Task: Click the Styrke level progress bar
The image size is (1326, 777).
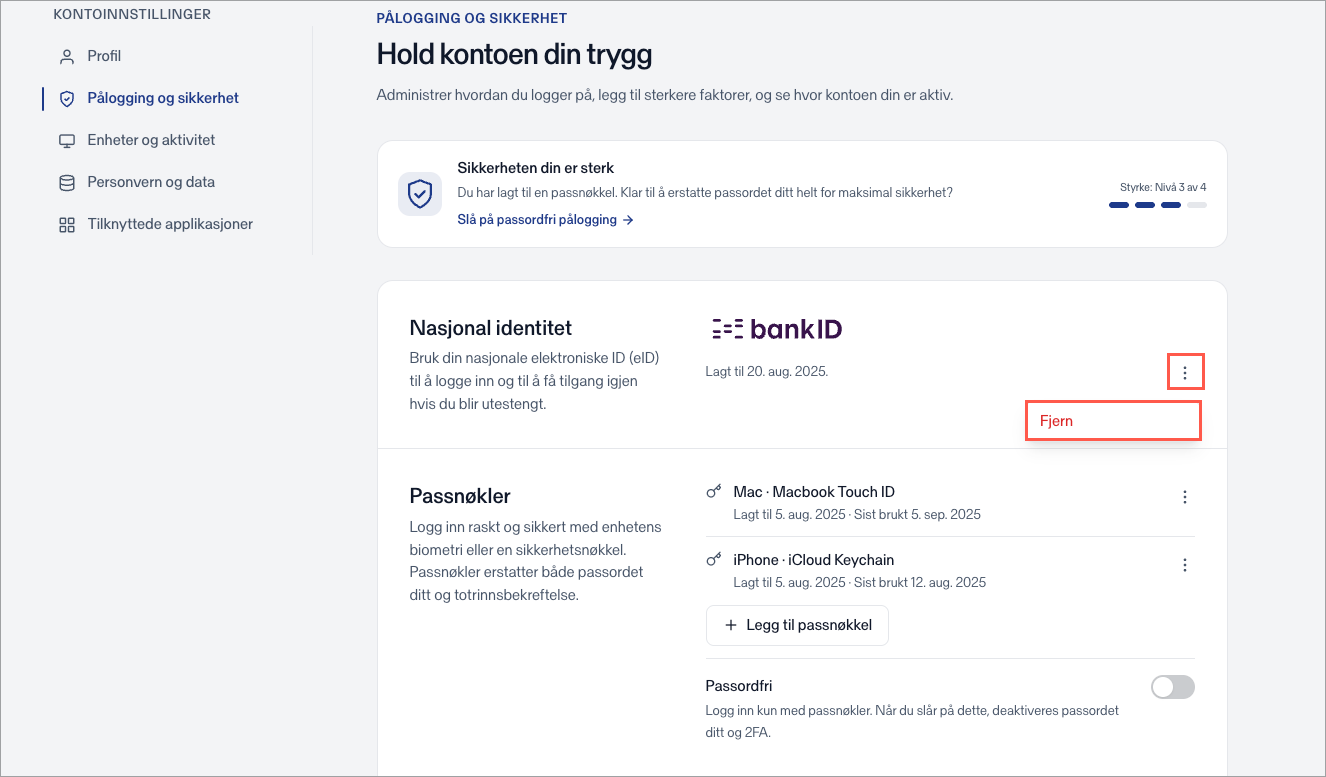Action: tap(1158, 205)
